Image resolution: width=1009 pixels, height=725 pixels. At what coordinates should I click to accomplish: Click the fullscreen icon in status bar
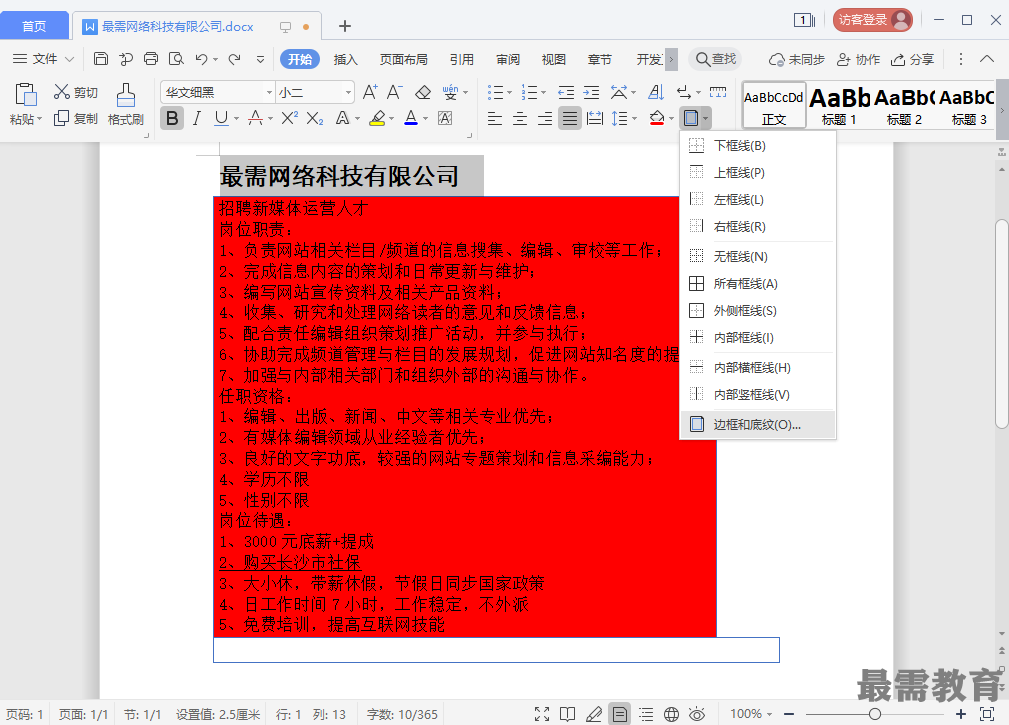[x=542, y=714]
